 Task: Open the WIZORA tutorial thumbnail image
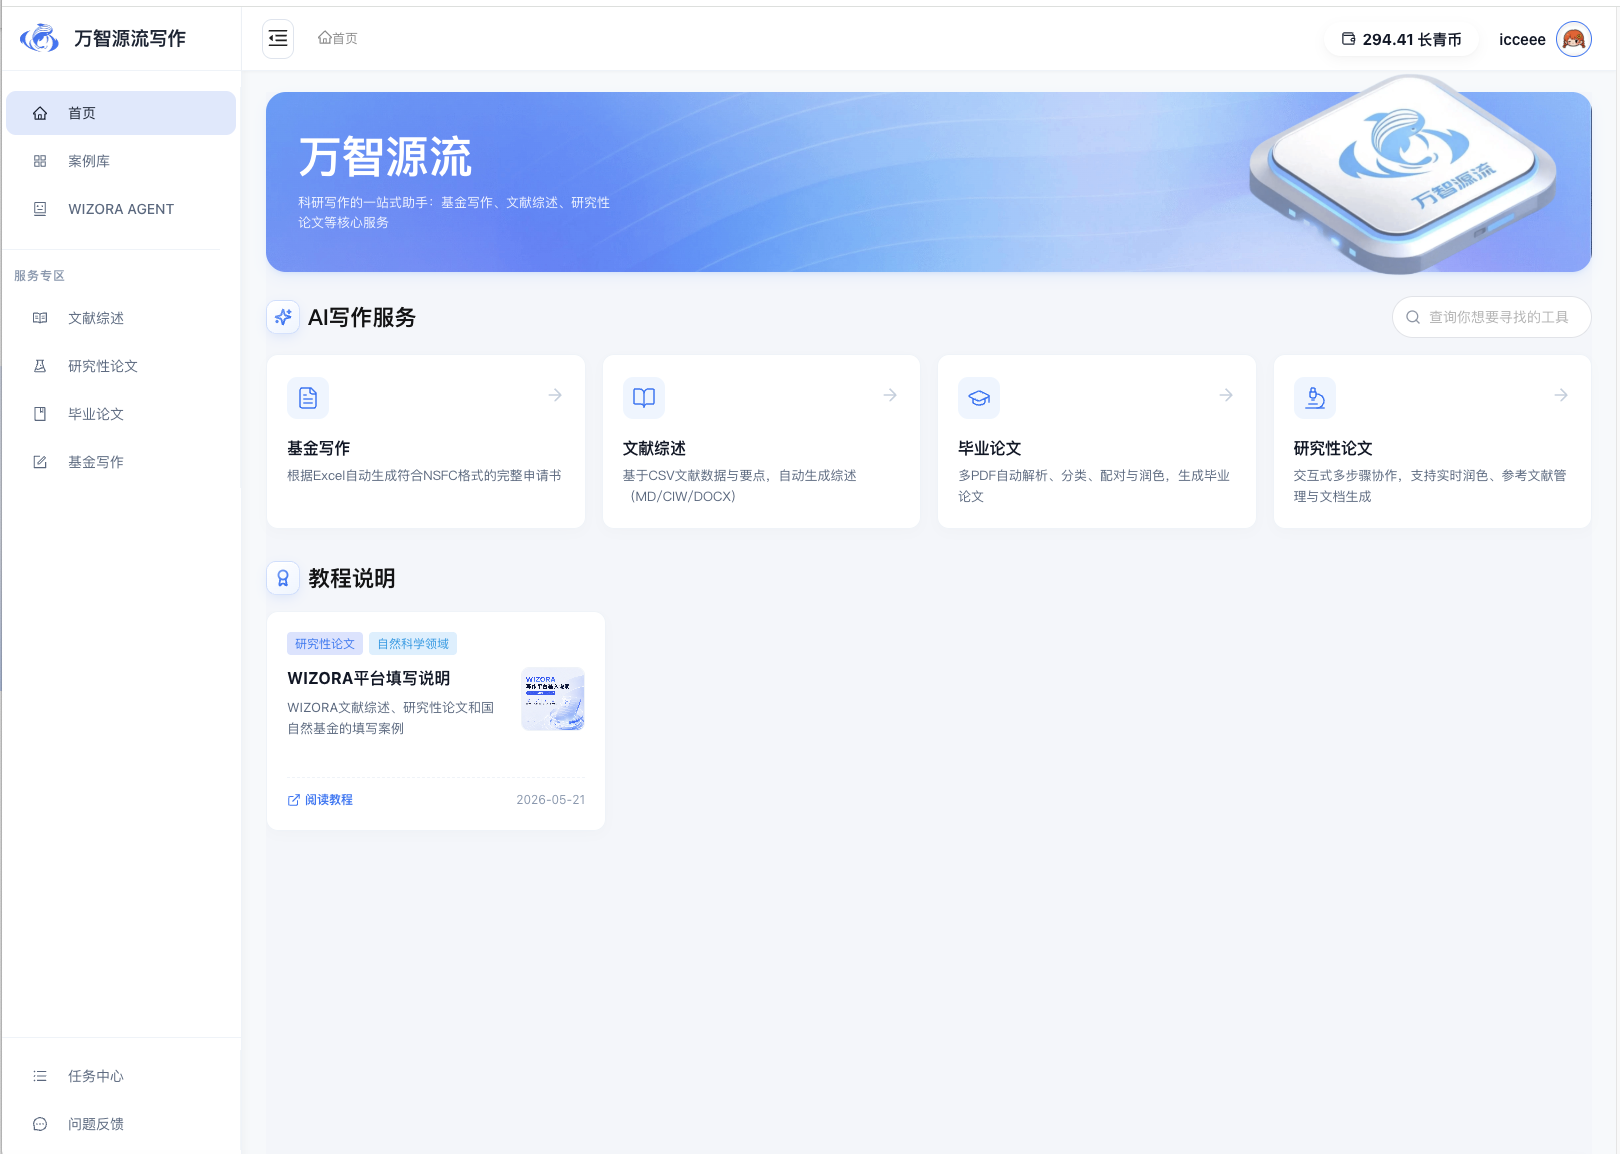(553, 699)
